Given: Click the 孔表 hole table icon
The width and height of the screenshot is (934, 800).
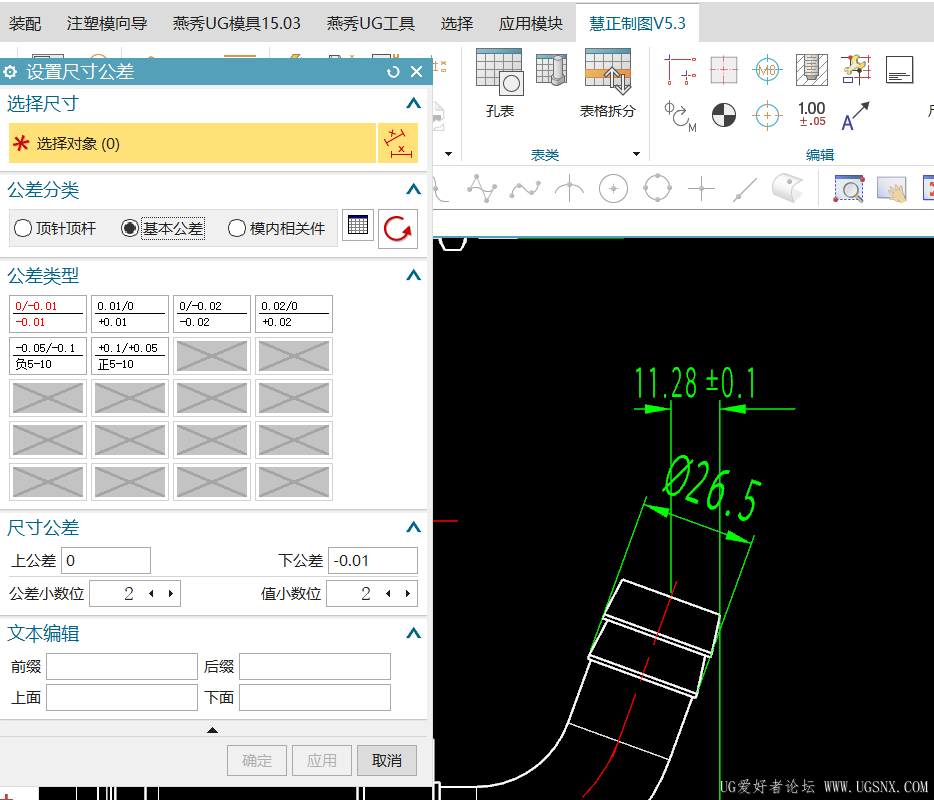Looking at the screenshot, I should point(499,74).
